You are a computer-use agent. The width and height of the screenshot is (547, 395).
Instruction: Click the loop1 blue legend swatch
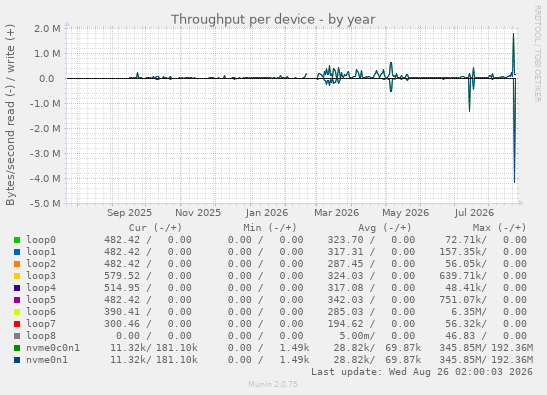click(x=17, y=252)
